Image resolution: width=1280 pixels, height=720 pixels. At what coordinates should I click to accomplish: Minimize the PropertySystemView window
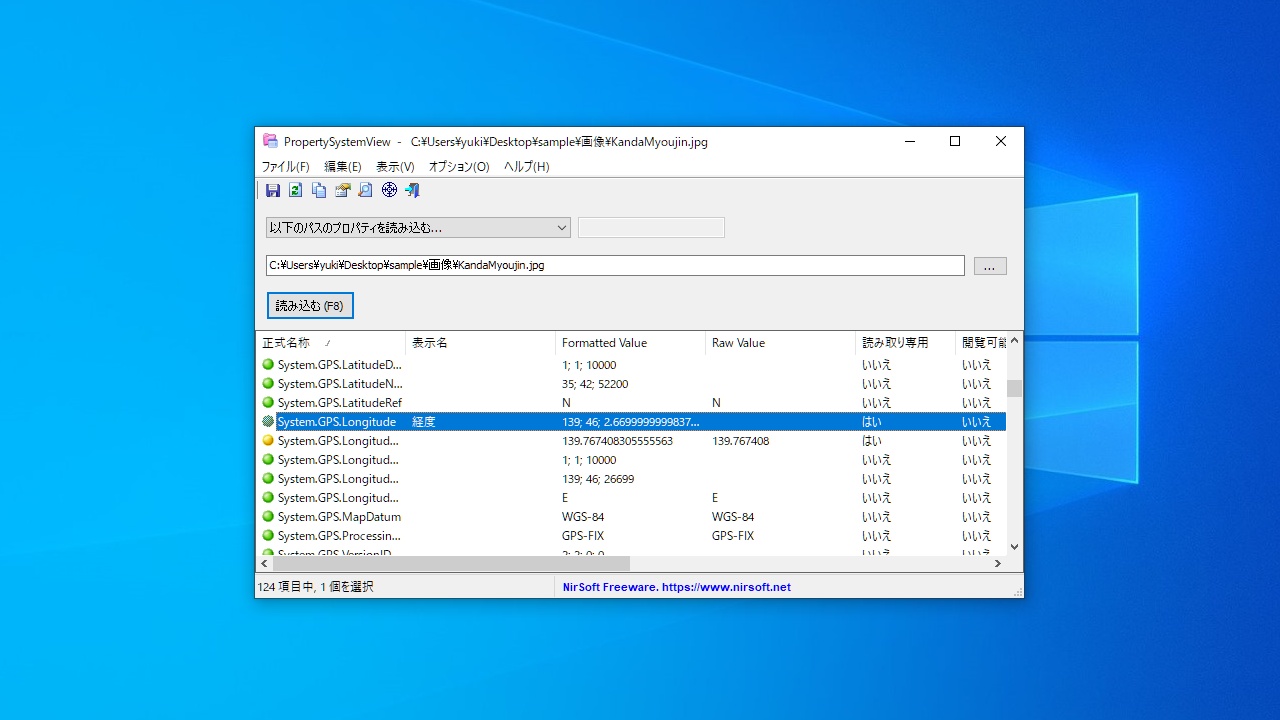[x=909, y=141]
